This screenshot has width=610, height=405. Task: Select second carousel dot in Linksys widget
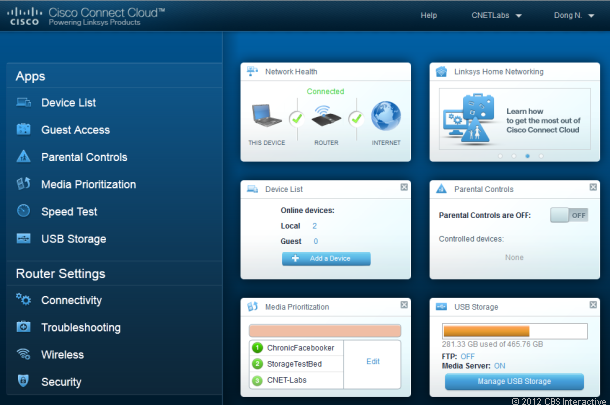[x=514, y=156]
